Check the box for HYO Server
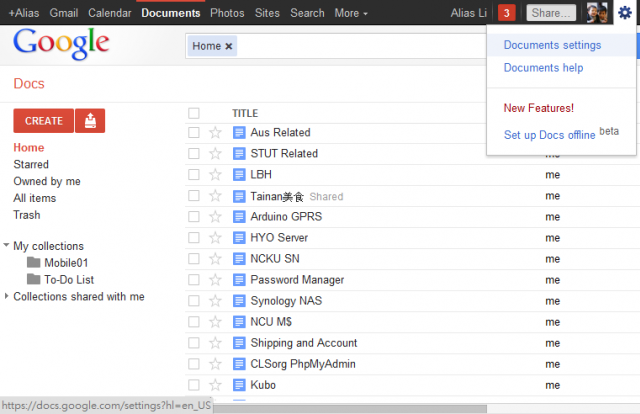 point(194,238)
